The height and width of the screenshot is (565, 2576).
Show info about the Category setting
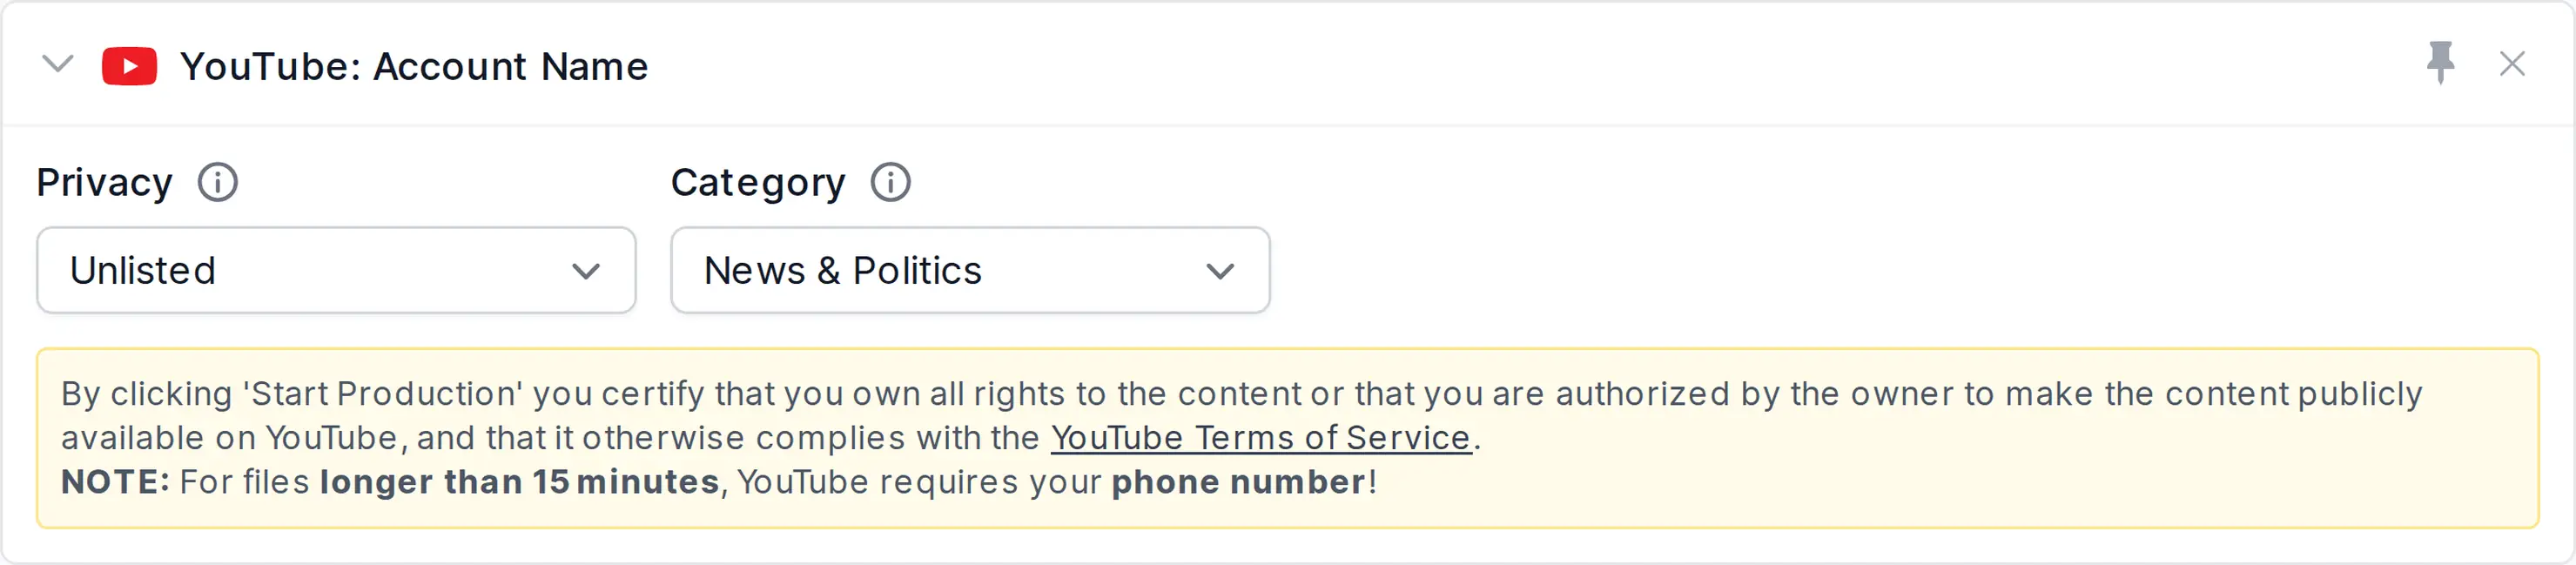coord(890,183)
